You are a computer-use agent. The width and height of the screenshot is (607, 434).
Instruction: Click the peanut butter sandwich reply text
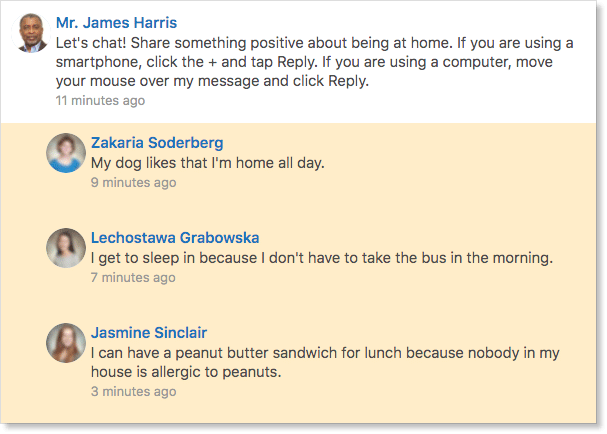300,353
